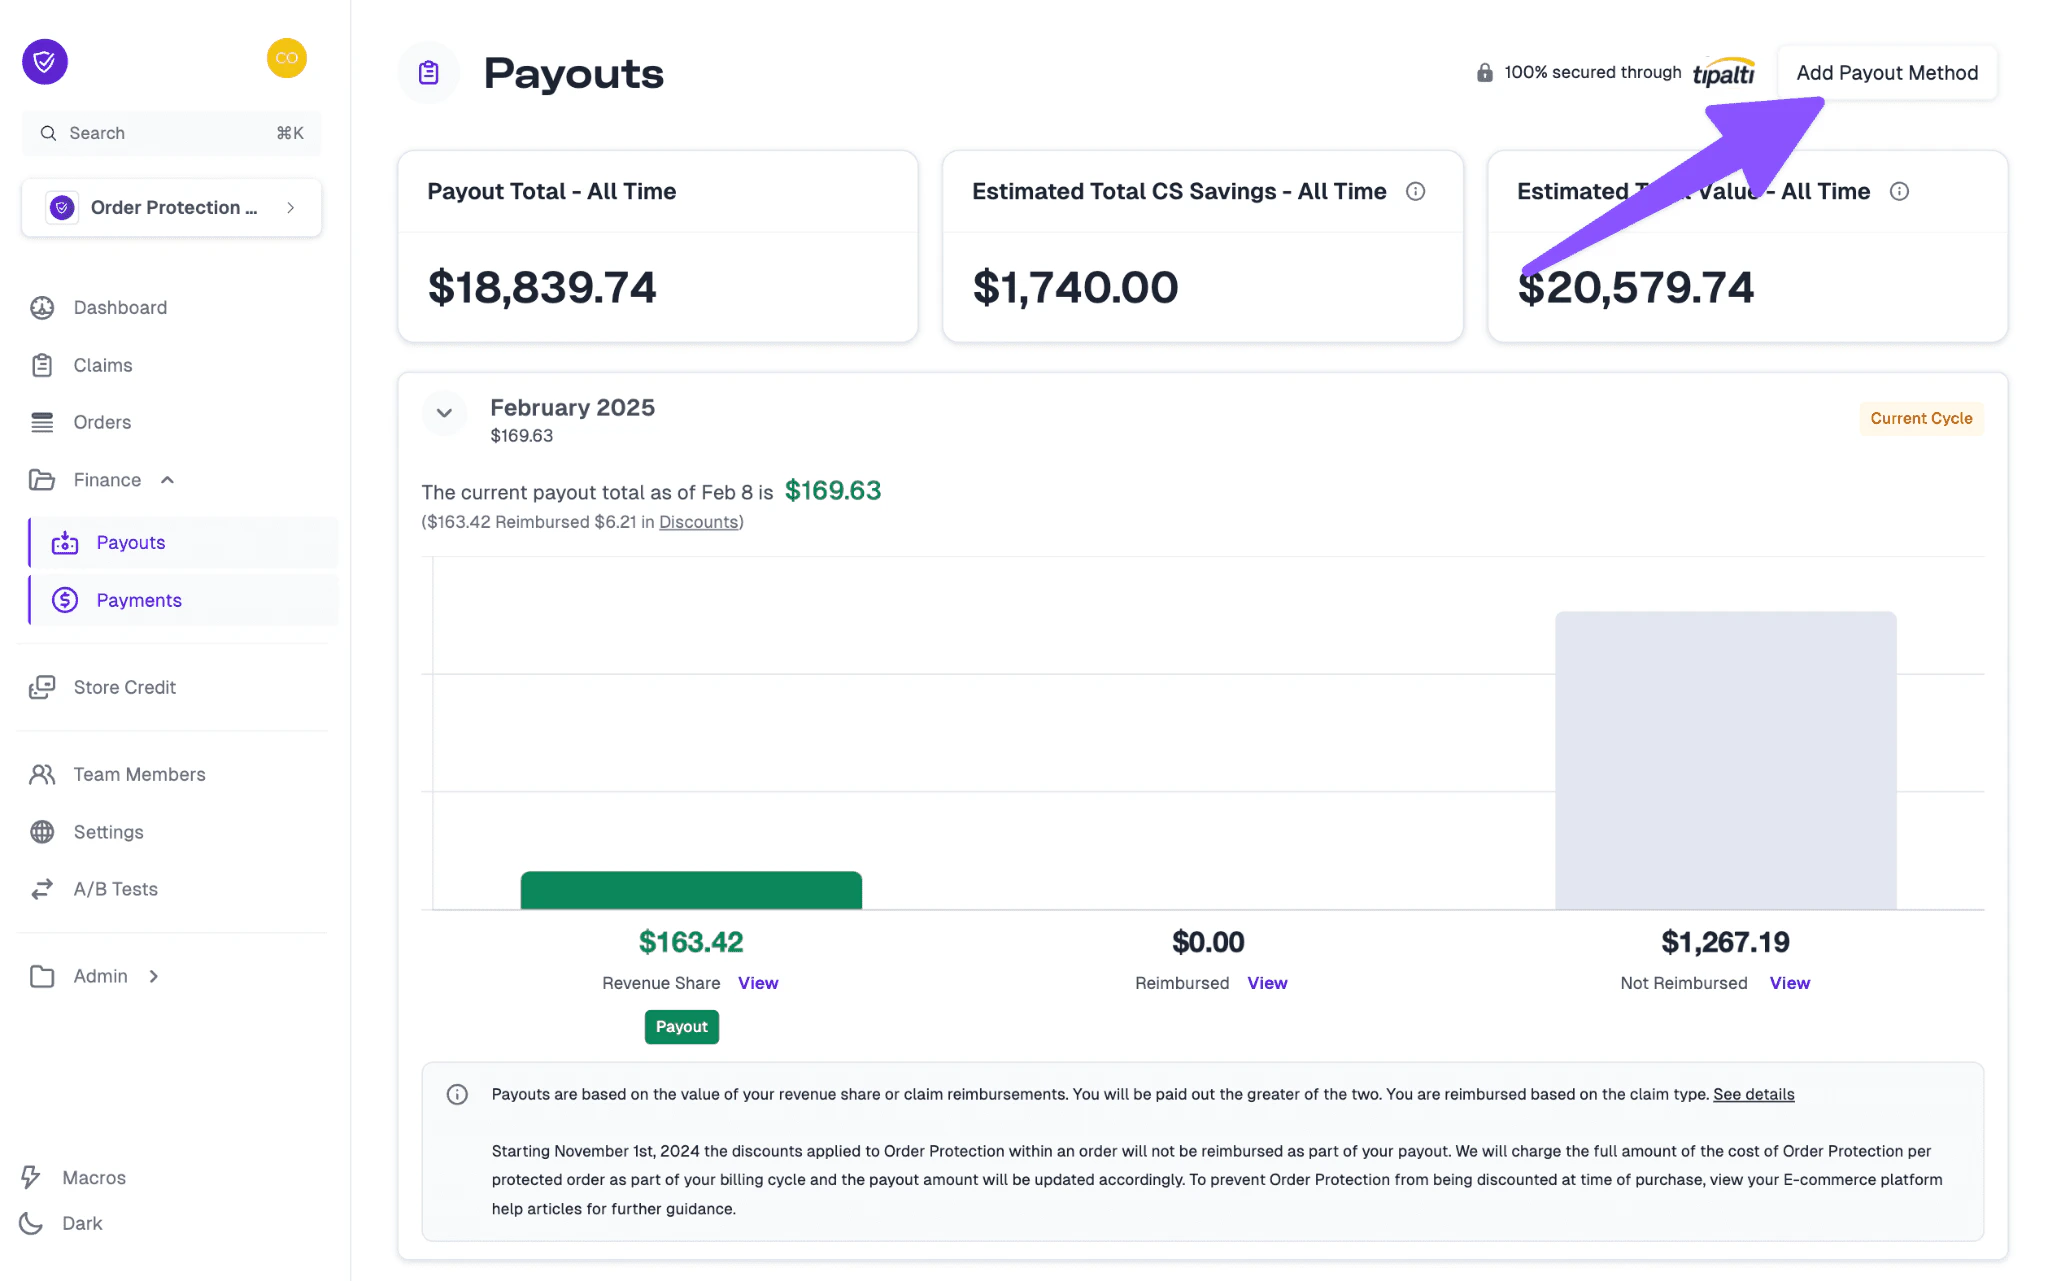Click the Macros lightning icon
This screenshot has height=1281, width=2047.
pos(31,1176)
